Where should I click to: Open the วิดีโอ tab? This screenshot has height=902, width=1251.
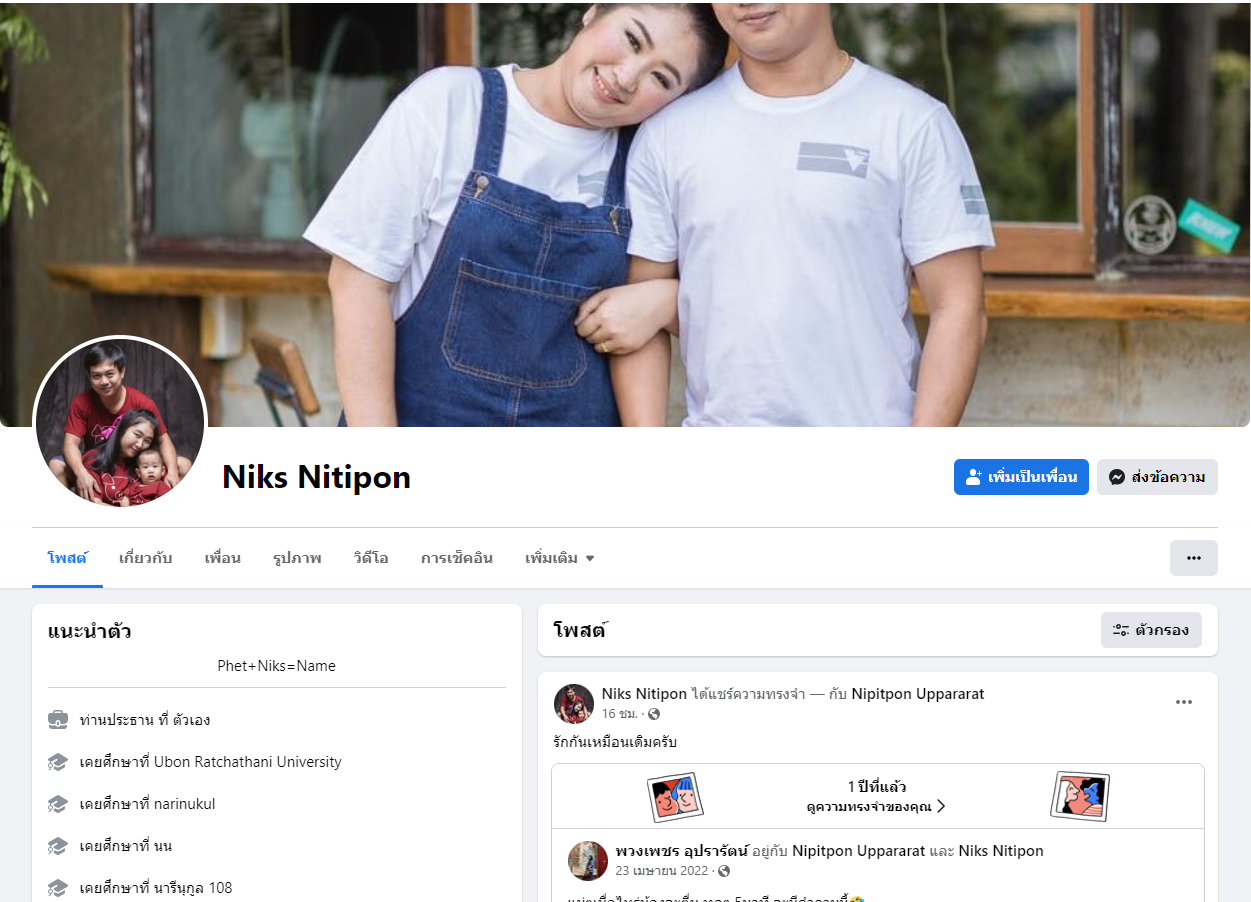371,558
